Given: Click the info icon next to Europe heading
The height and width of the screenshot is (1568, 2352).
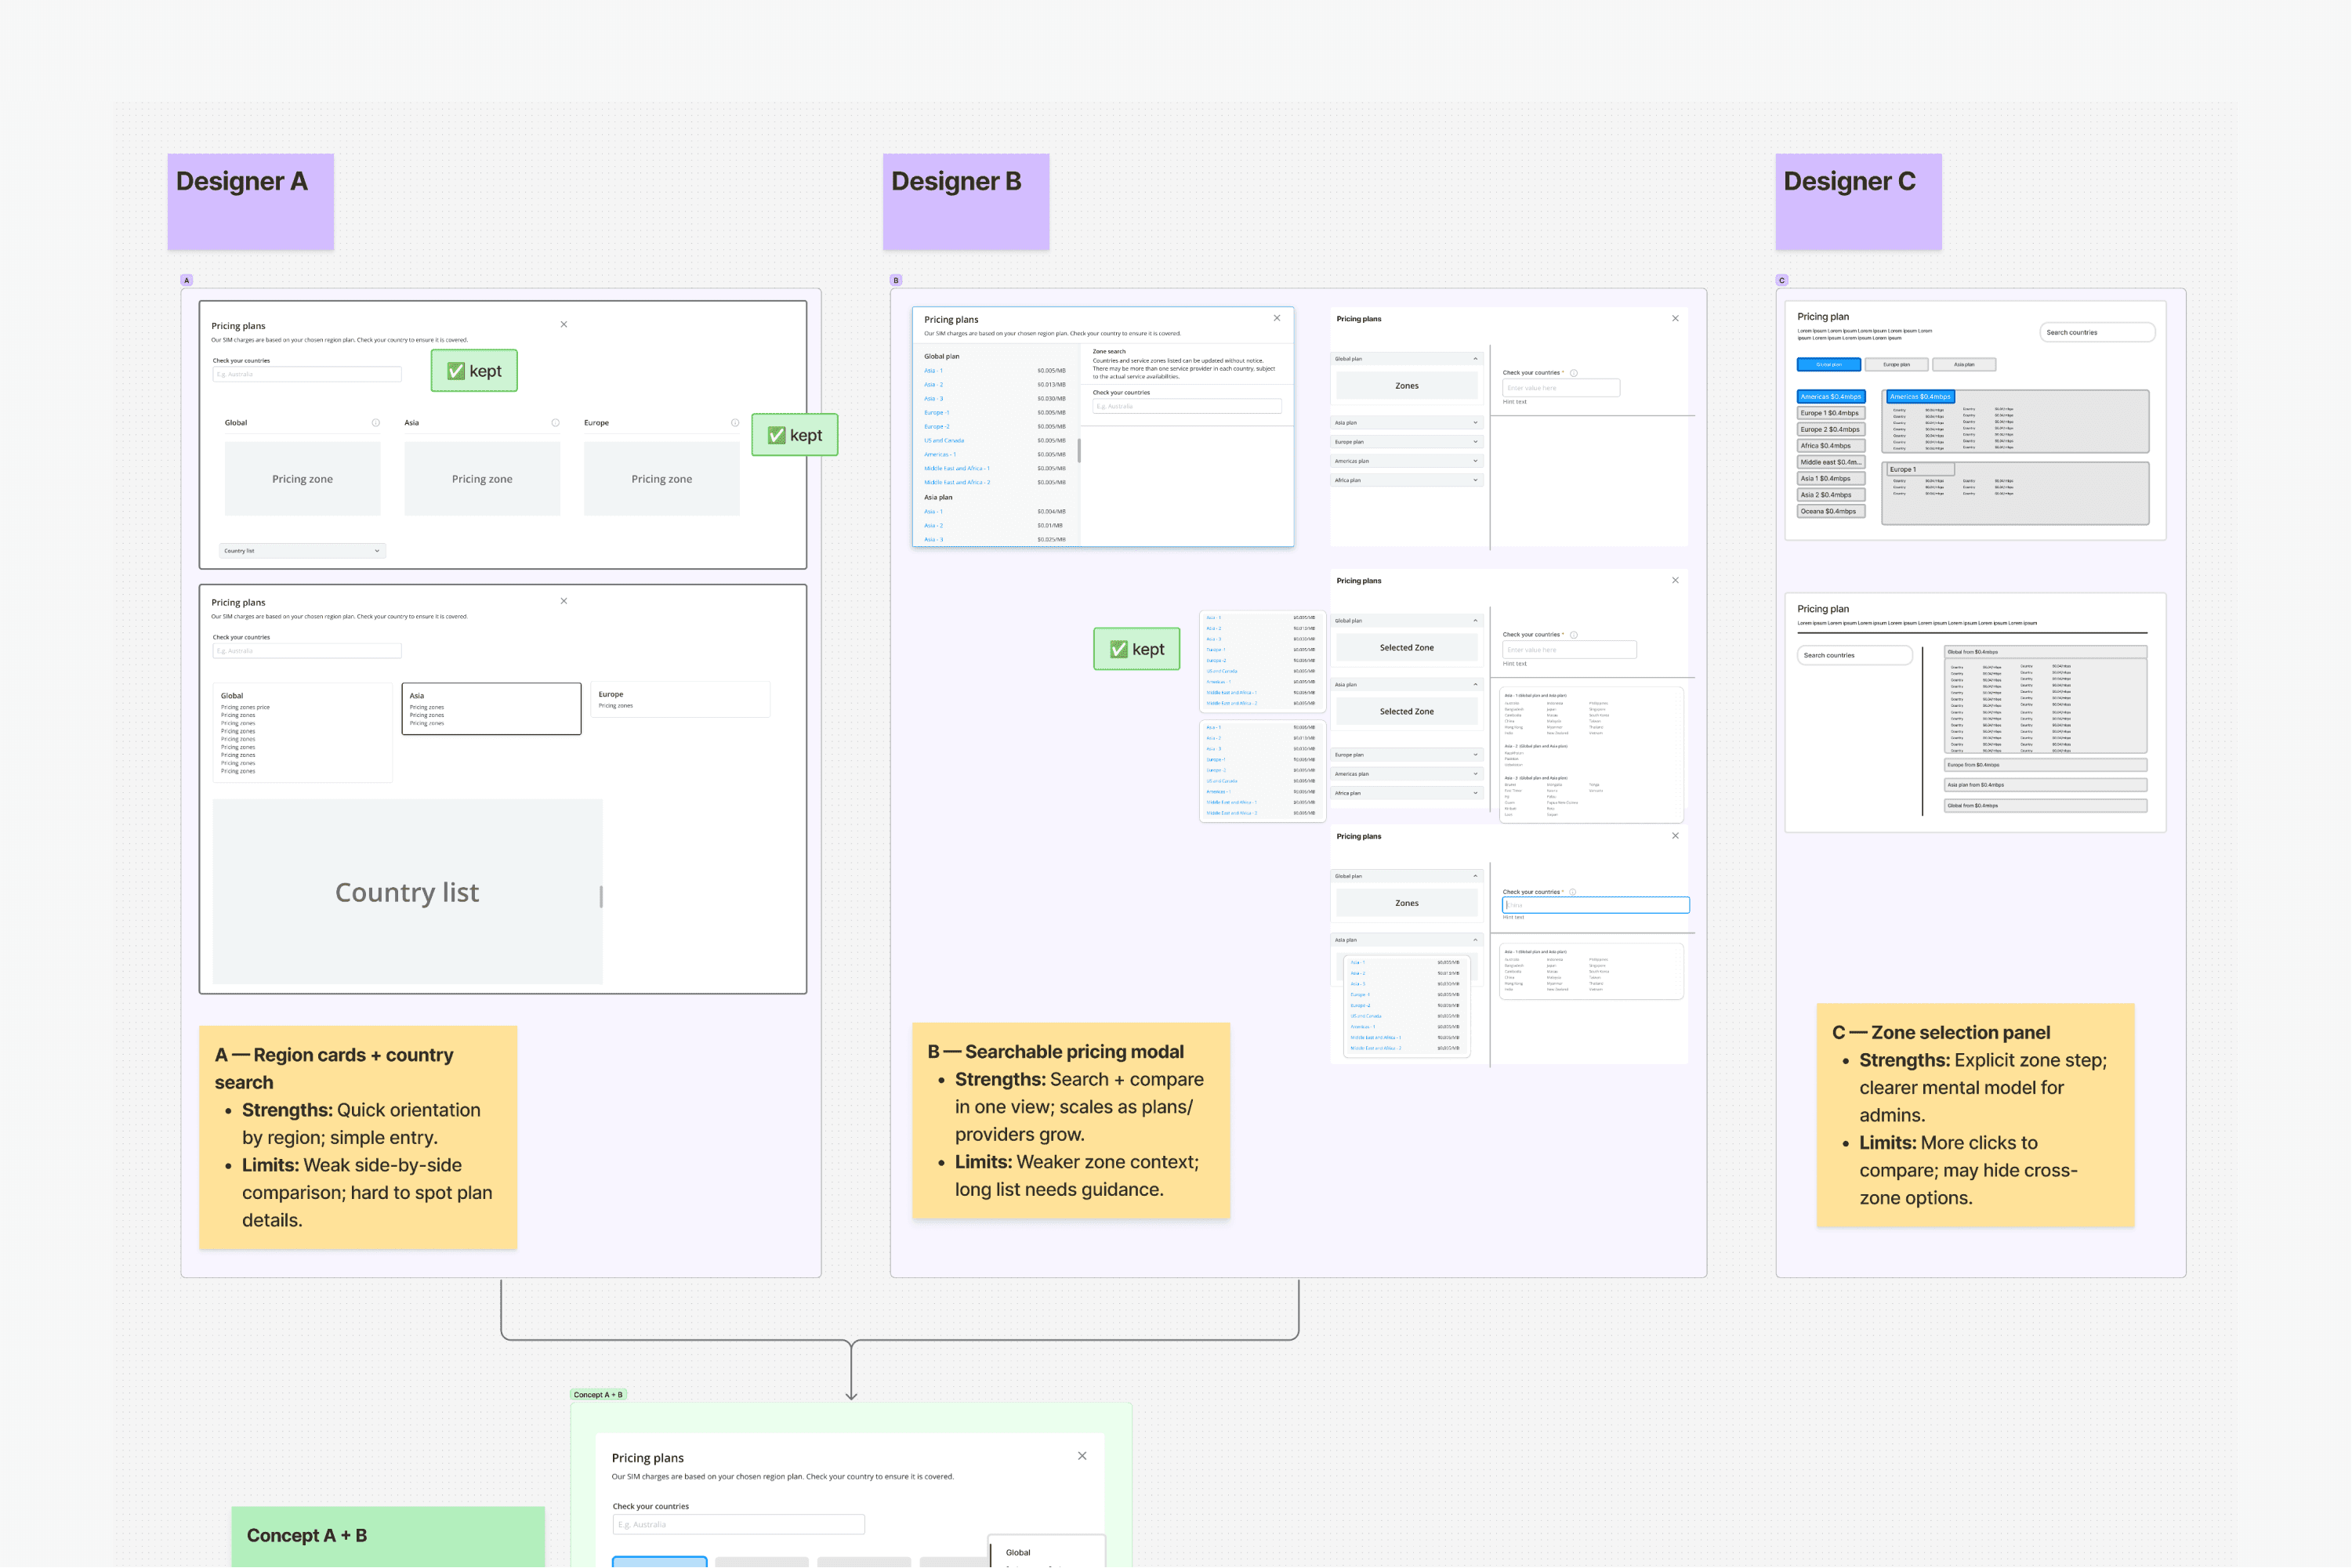Looking at the screenshot, I should pos(735,423).
